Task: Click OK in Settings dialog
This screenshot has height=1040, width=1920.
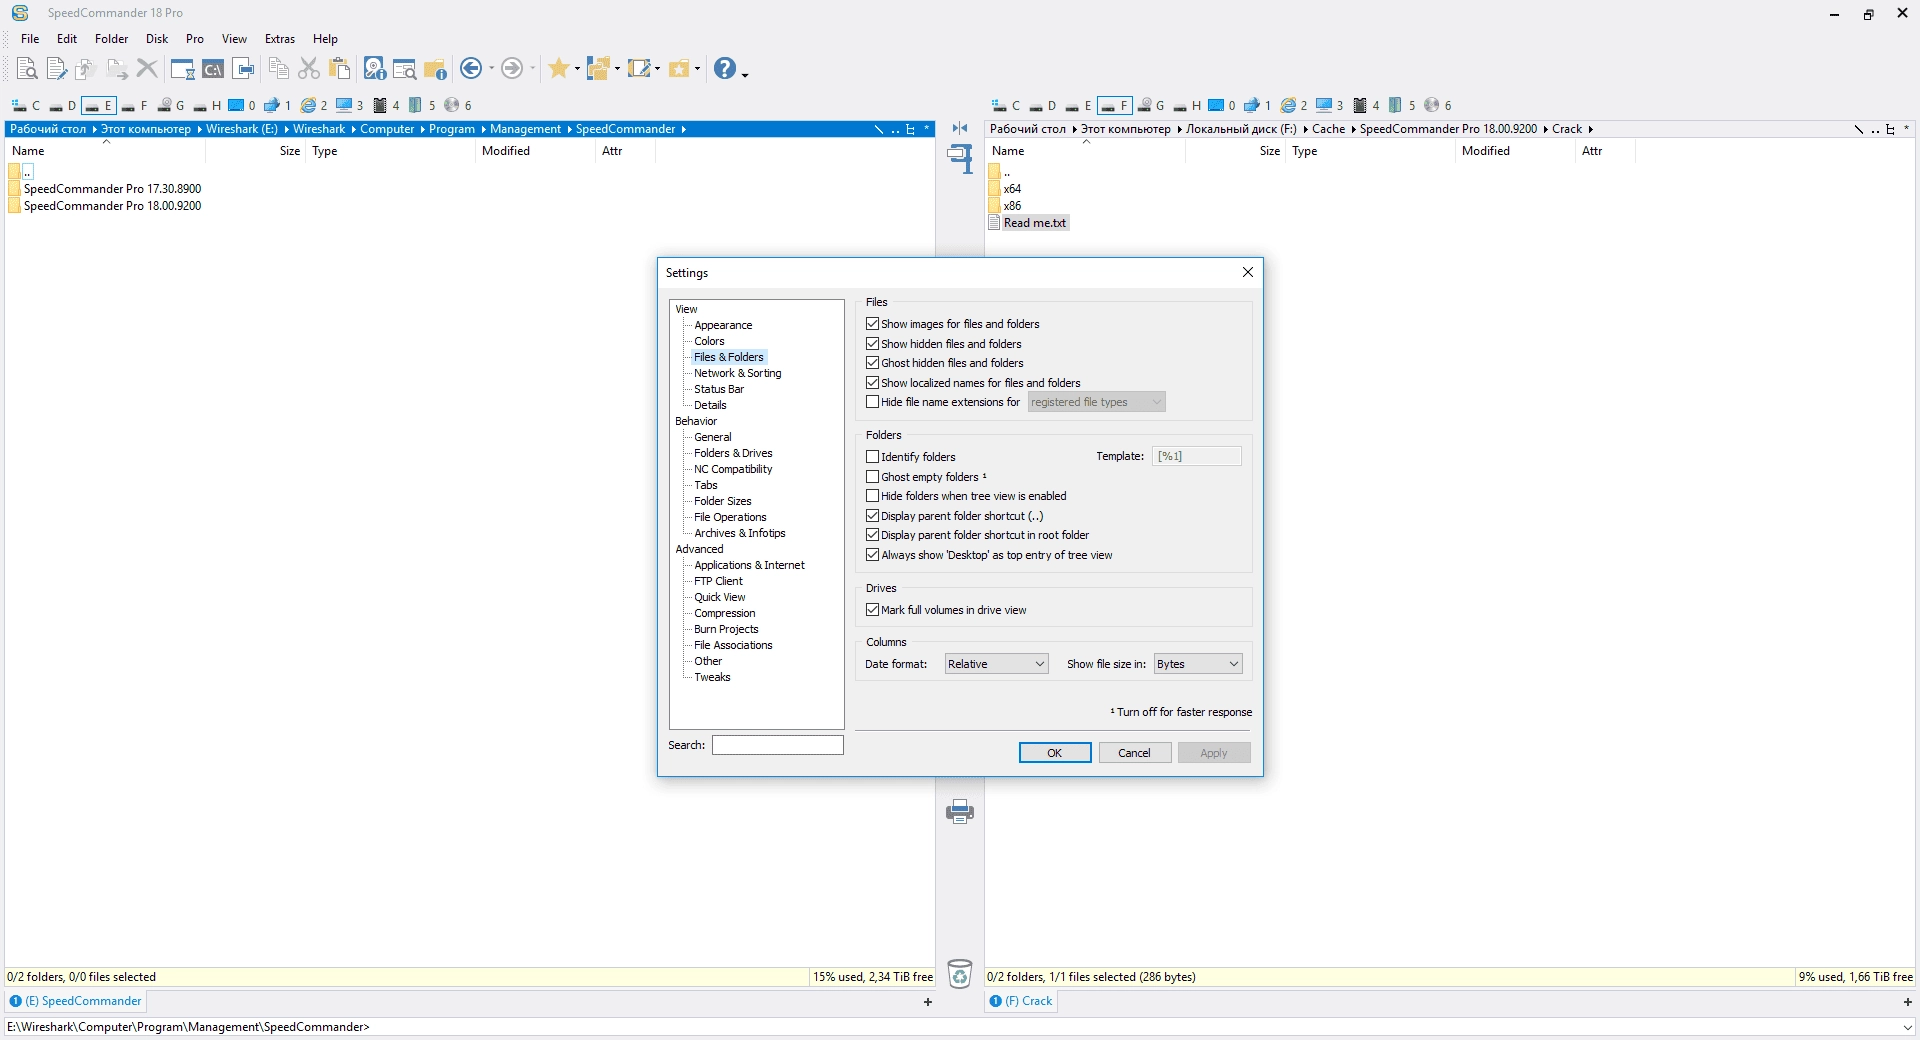Action: click(x=1055, y=753)
